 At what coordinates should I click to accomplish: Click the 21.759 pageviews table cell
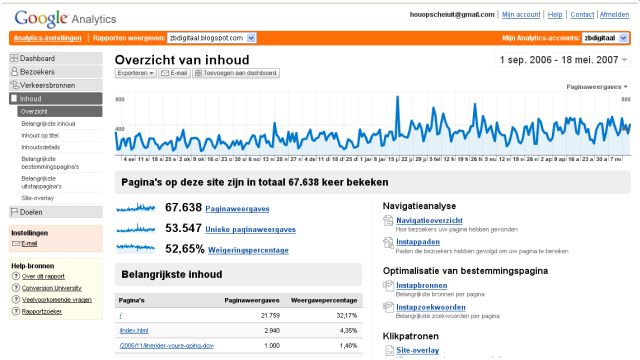(271, 316)
